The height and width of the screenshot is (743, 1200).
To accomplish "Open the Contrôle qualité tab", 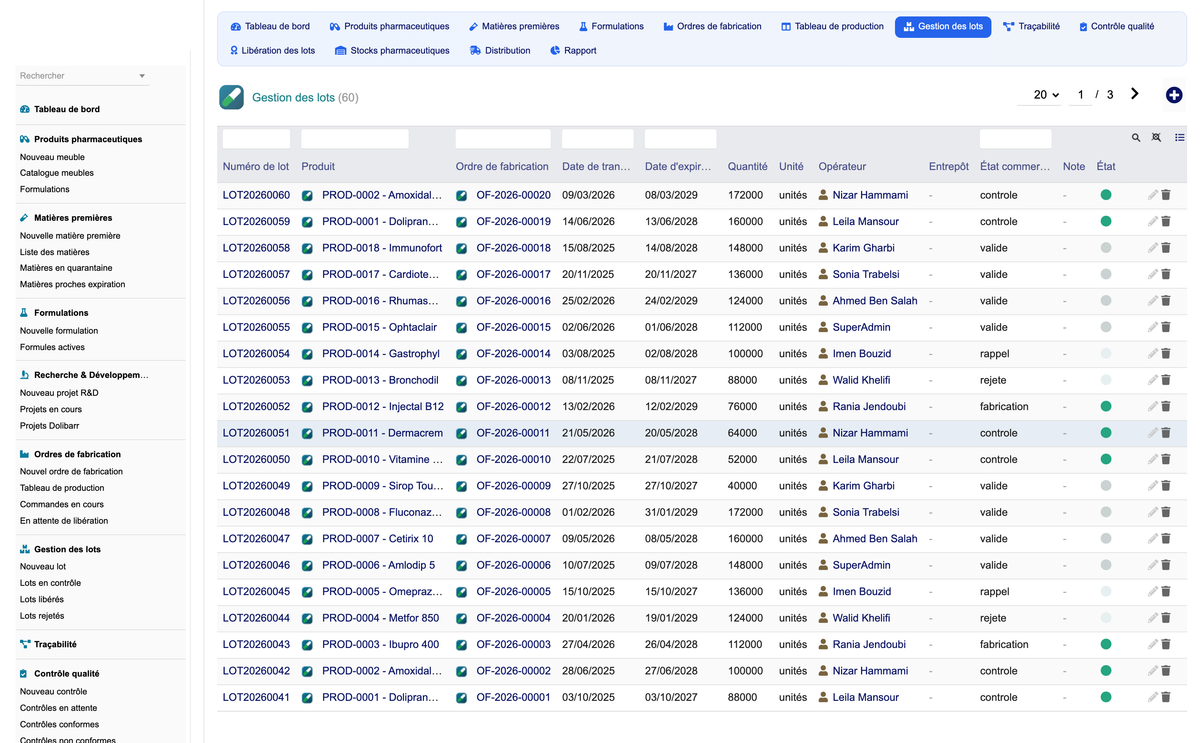I will (1117, 26).
